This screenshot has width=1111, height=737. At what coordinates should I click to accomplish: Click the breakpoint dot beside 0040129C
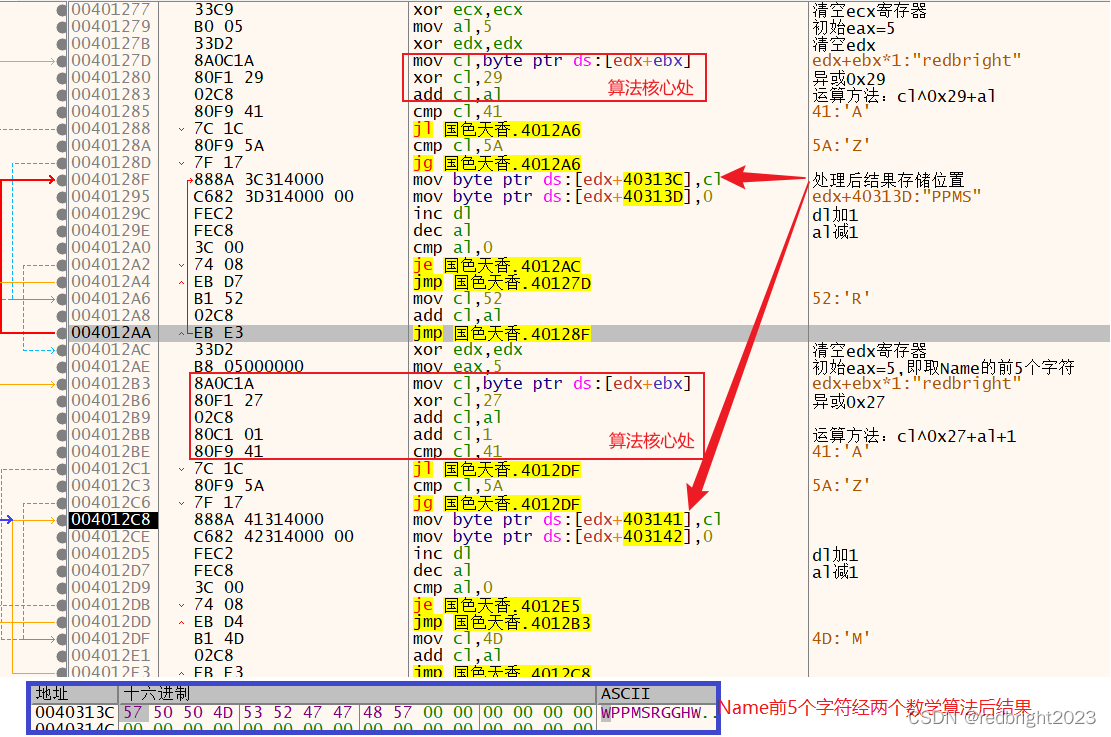click(x=61, y=214)
